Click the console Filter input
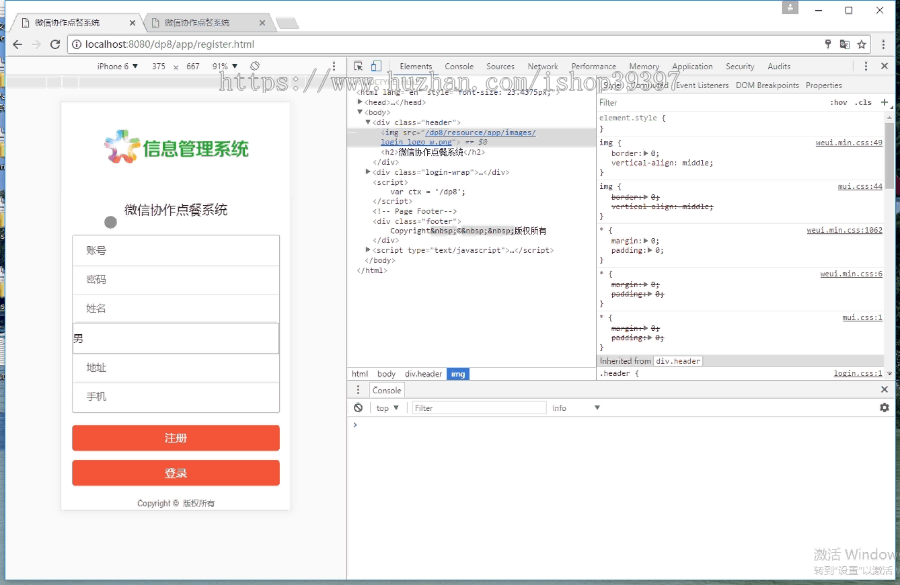 479,408
